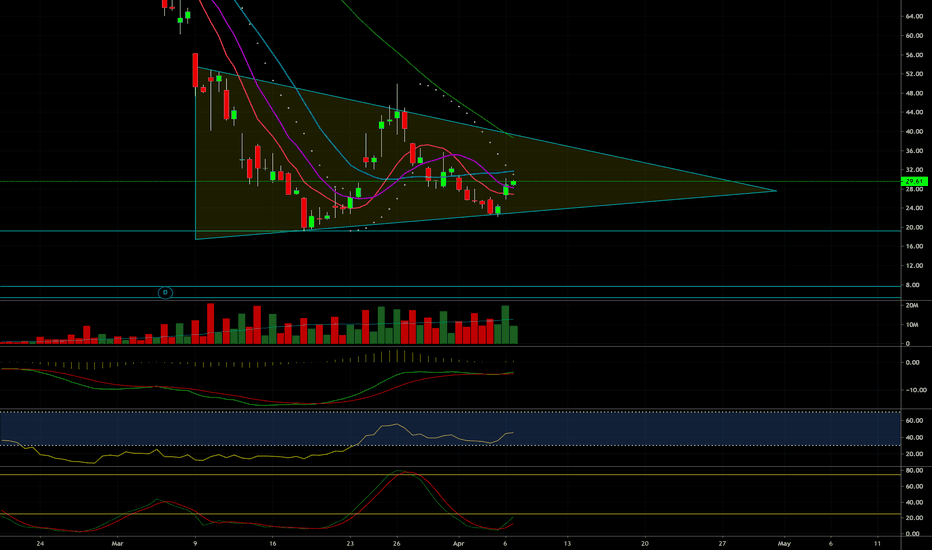Image resolution: width=932 pixels, height=550 pixels.
Task: Select the green current price label 29.61
Action: pyautogui.click(x=914, y=181)
